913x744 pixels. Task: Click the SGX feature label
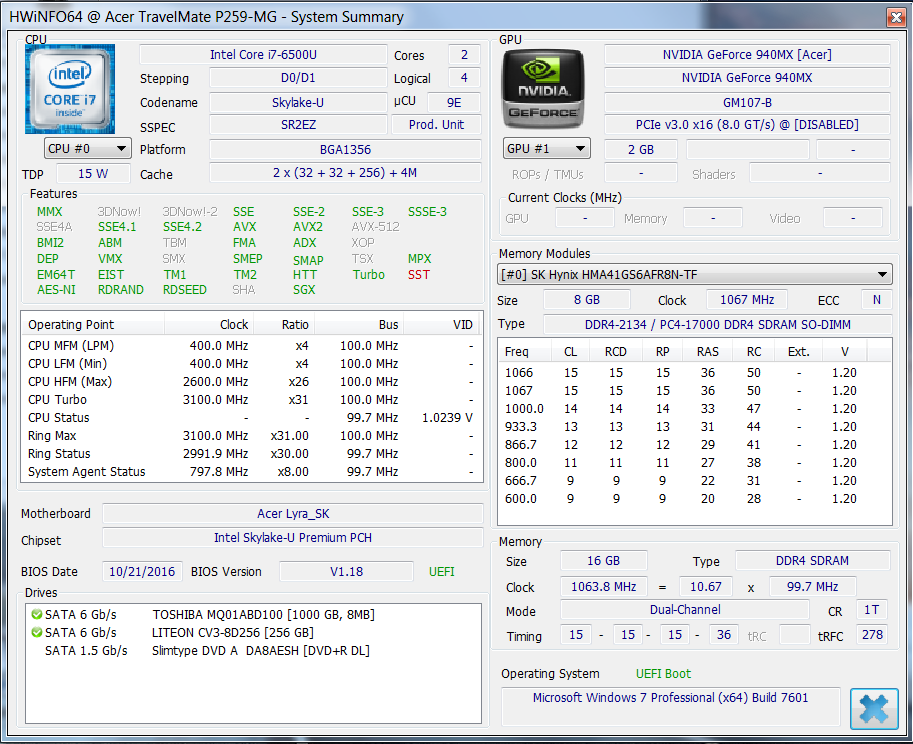[x=304, y=290]
